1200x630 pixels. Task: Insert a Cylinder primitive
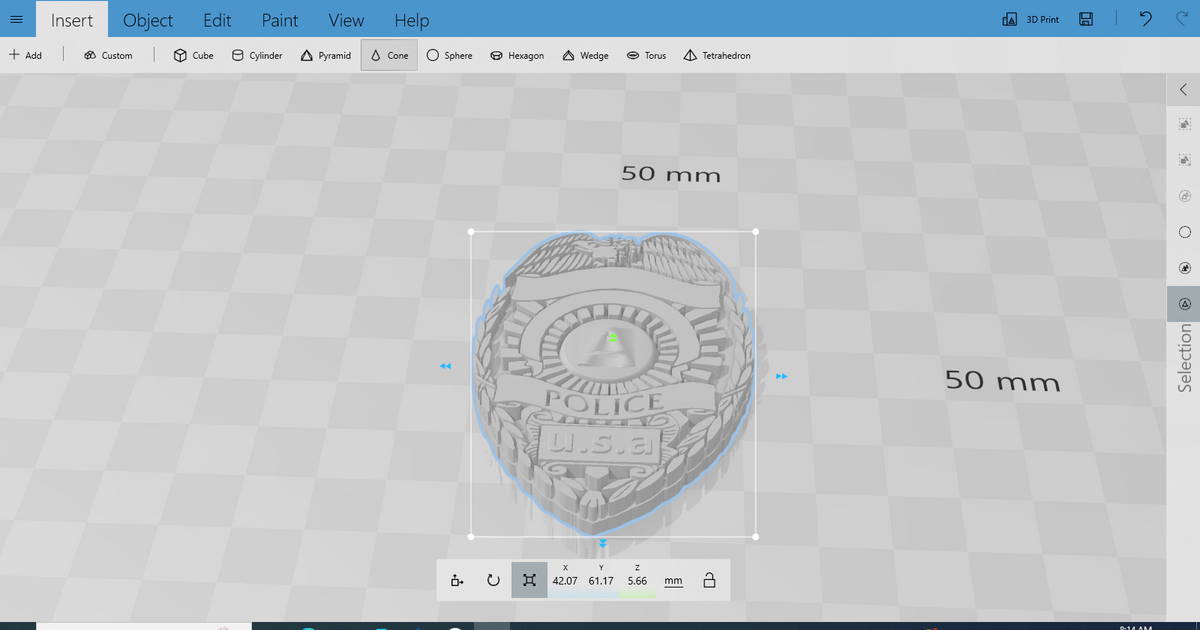click(x=256, y=55)
